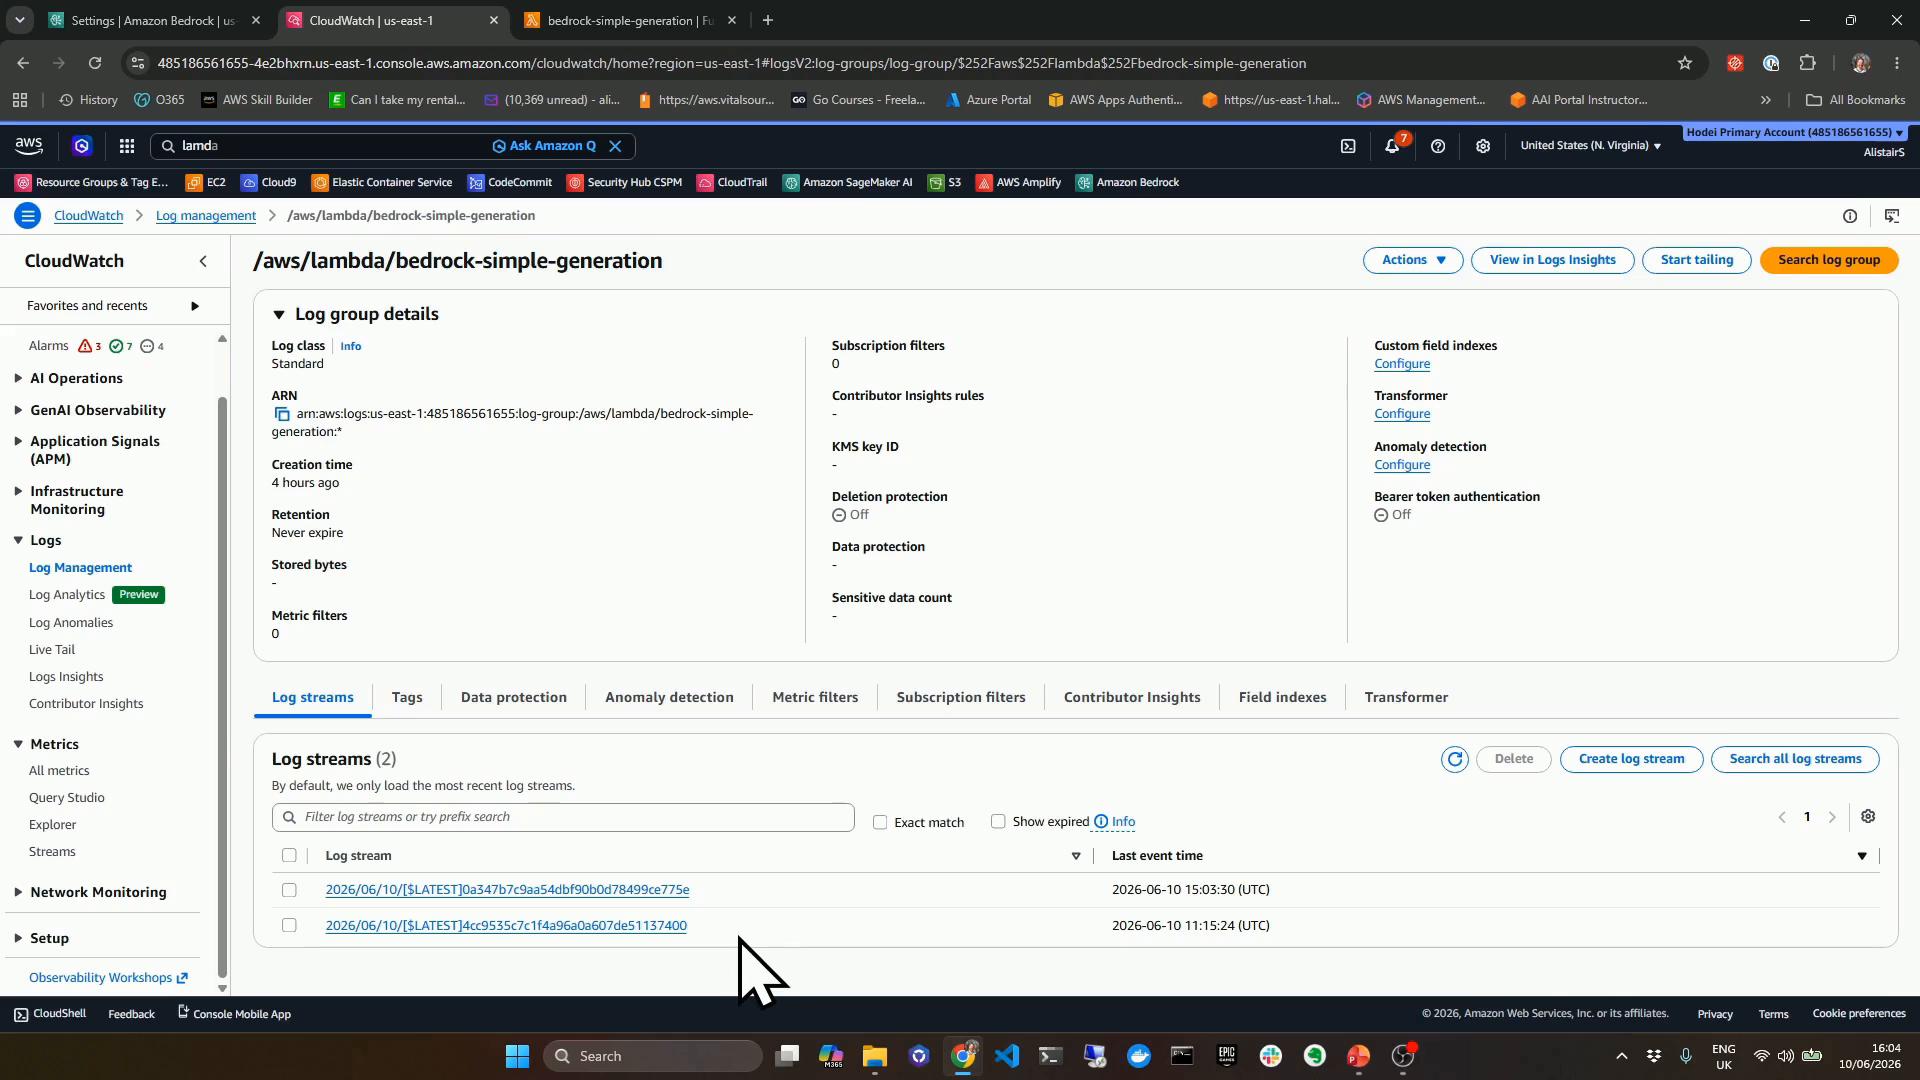Viewport: 1920px width, 1080px height.
Task: Refresh the log streams list
Action: (1455, 759)
